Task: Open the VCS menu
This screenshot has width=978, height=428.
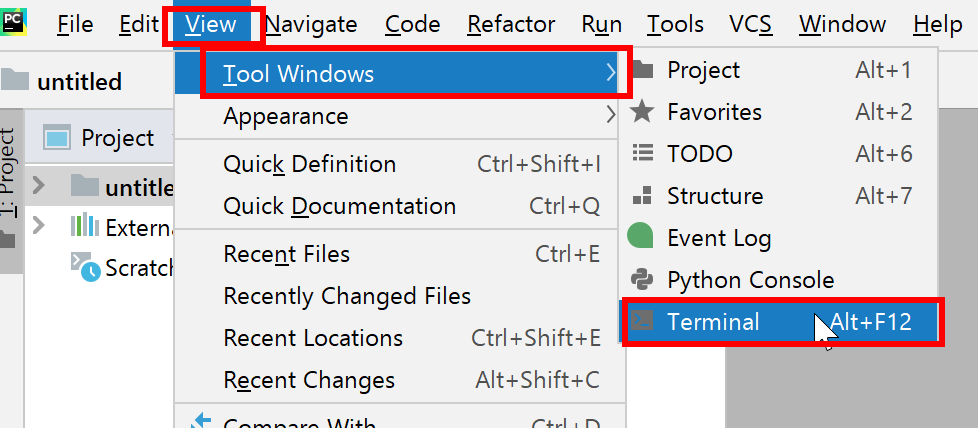Action: click(751, 24)
